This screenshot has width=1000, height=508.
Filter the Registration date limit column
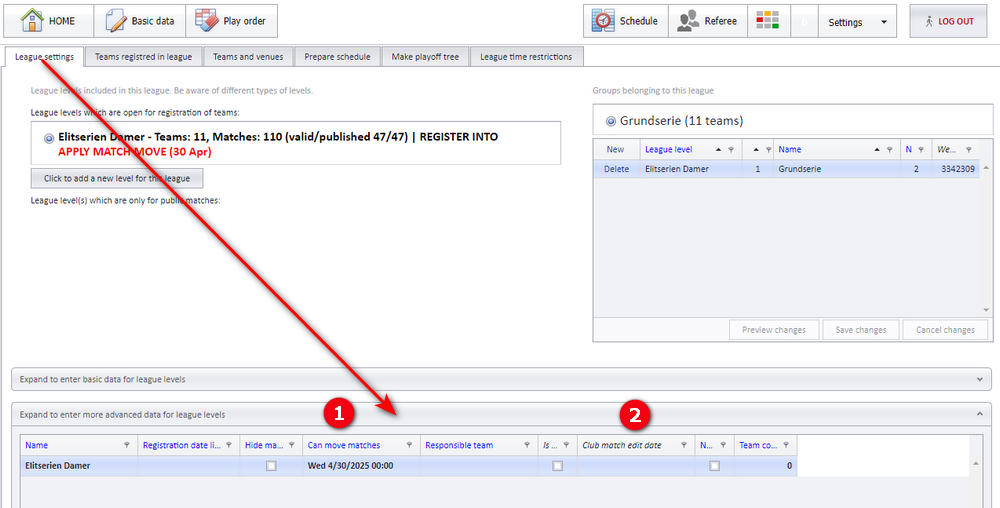tap(228, 446)
